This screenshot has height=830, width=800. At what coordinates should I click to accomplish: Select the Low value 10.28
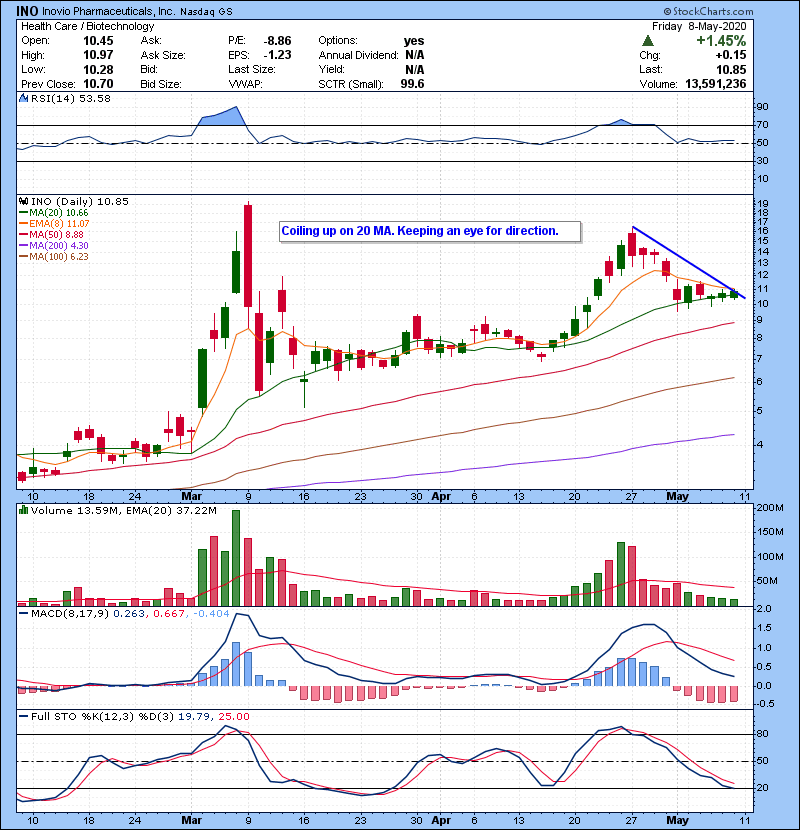click(98, 69)
